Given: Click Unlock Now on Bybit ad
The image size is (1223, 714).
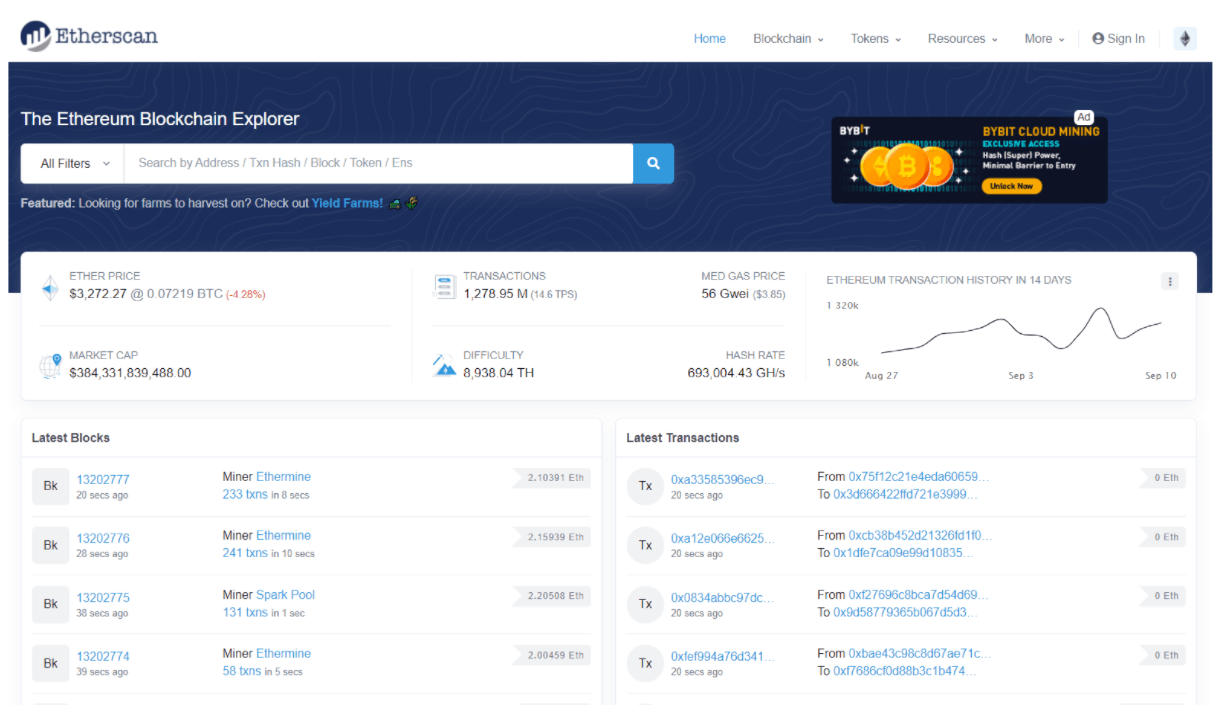Looking at the screenshot, I should coord(1011,187).
